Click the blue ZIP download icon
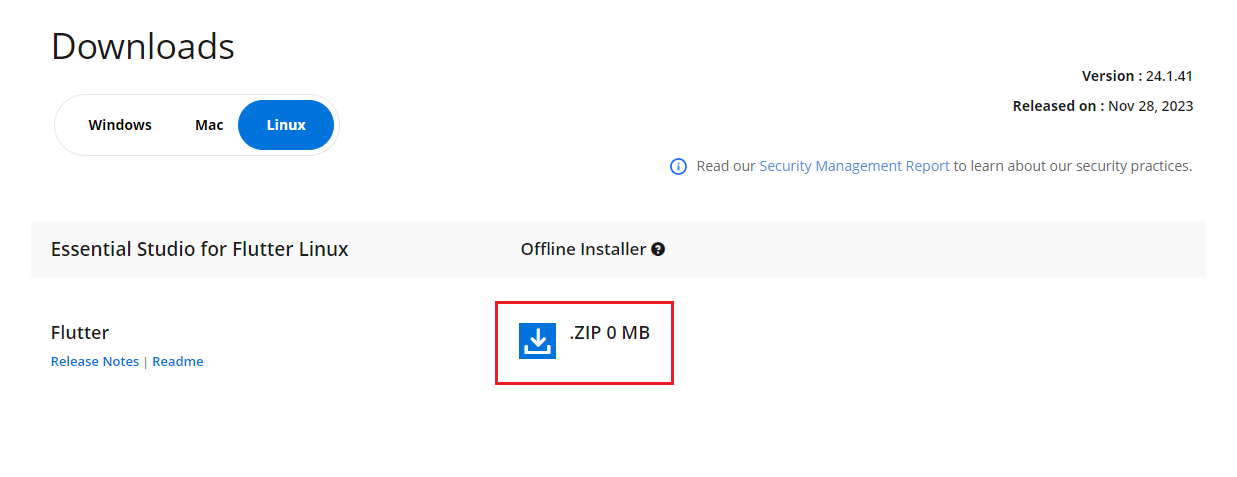Image resolution: width=1237 pixels, height=477 pixels. coord(537,341)
